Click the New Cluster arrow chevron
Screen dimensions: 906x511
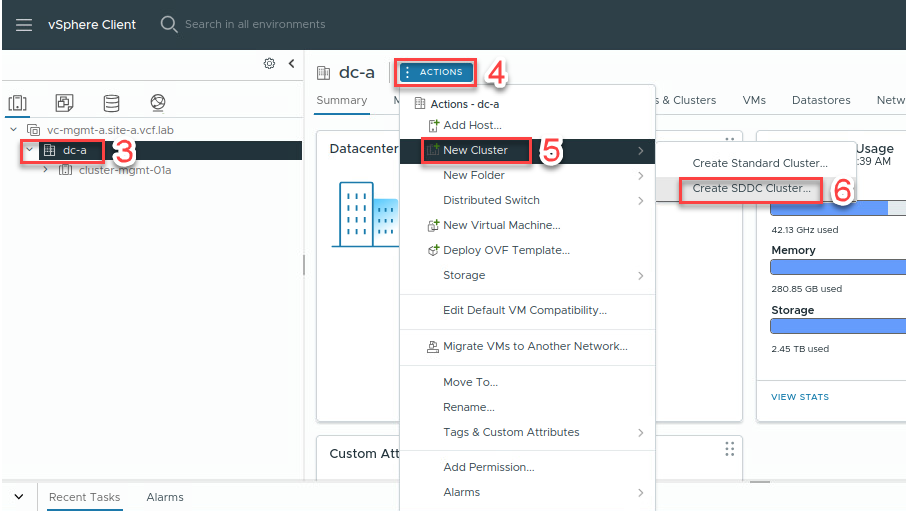(x=640, y=151)
